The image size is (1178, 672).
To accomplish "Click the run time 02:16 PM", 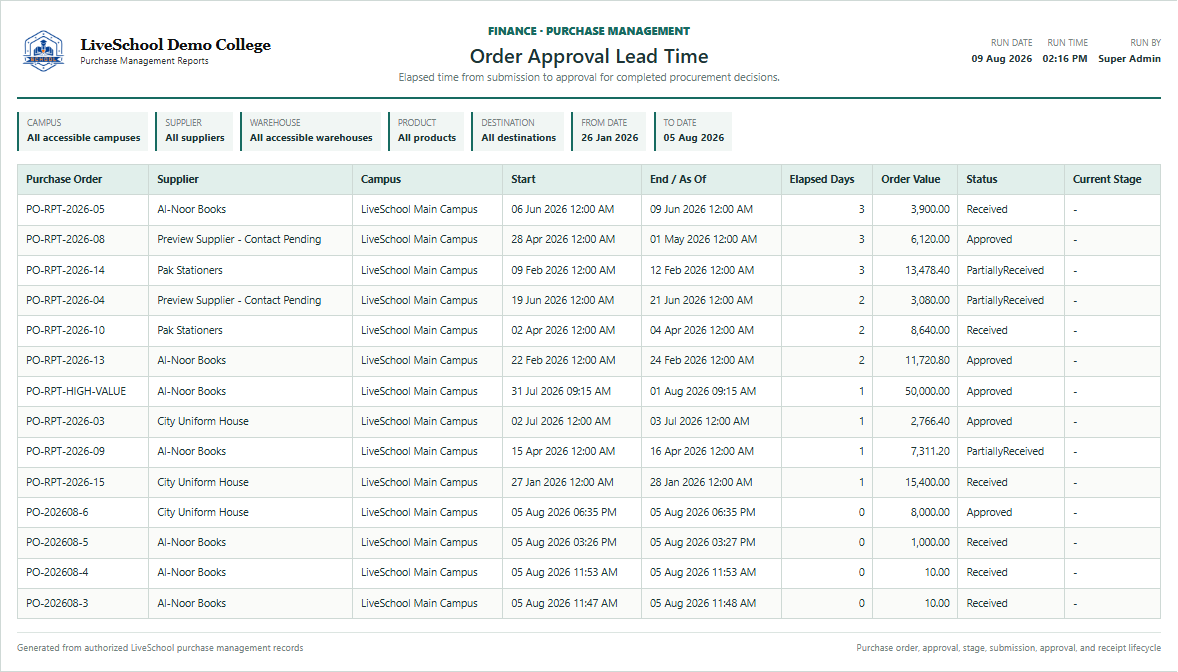I will click(x=1065, y=59).
